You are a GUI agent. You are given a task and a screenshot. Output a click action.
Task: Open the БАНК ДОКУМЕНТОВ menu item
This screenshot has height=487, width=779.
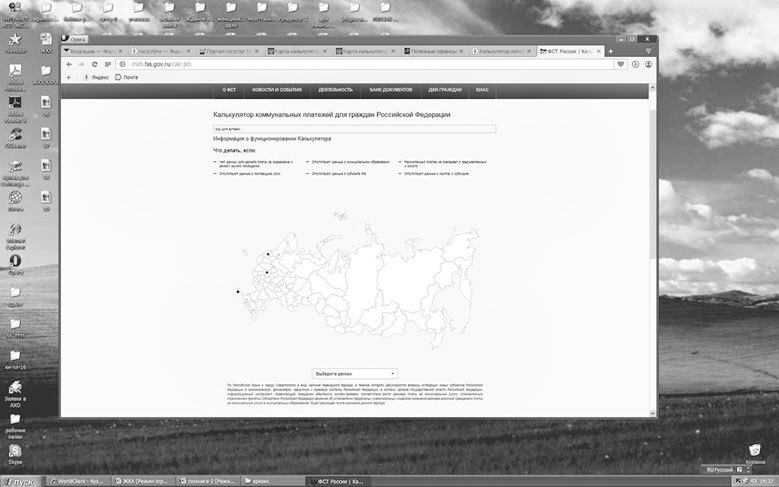tap(391, 90)
